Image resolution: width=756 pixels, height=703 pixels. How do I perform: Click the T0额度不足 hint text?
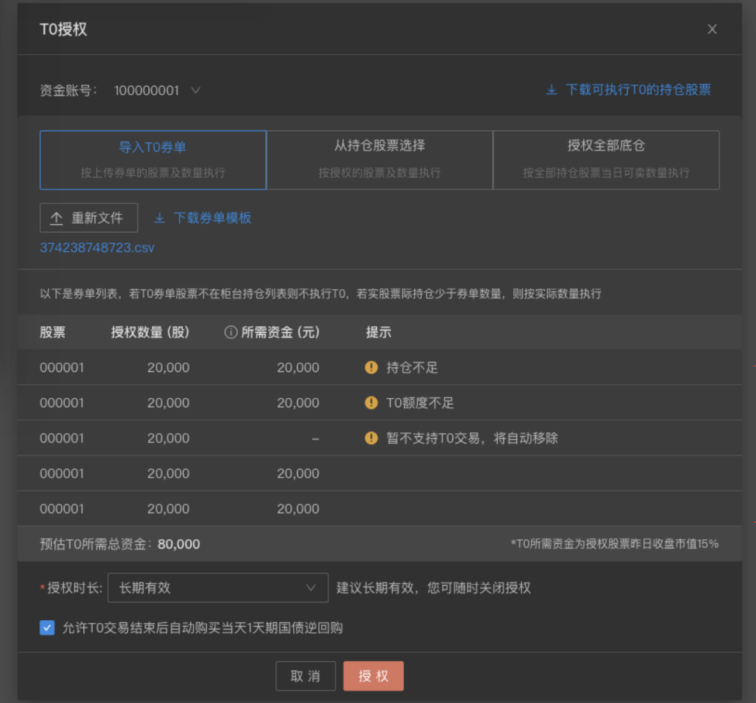click(420, 403)
